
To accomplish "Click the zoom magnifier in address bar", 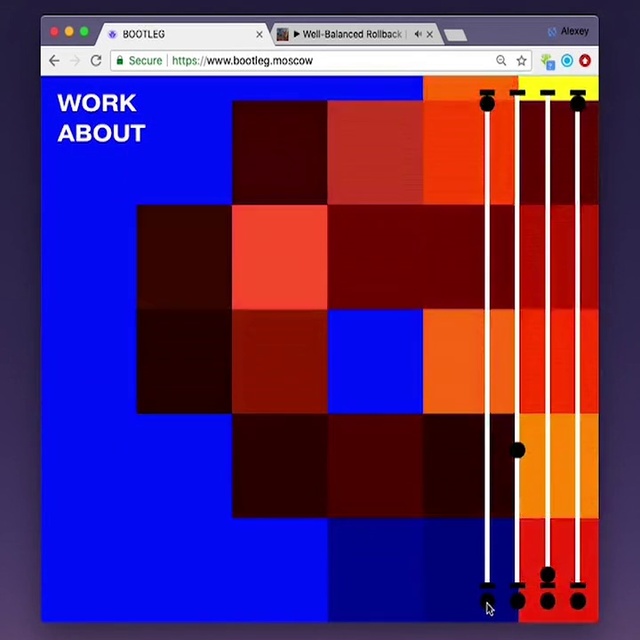I will click(501, 61).
